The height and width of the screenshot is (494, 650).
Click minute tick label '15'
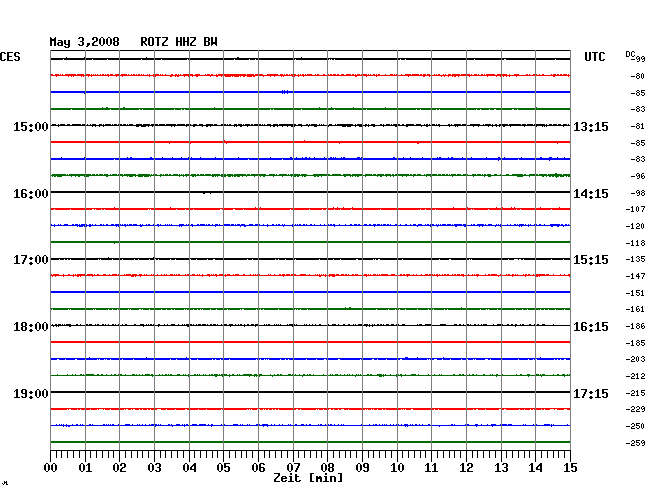tap(570, 468)
